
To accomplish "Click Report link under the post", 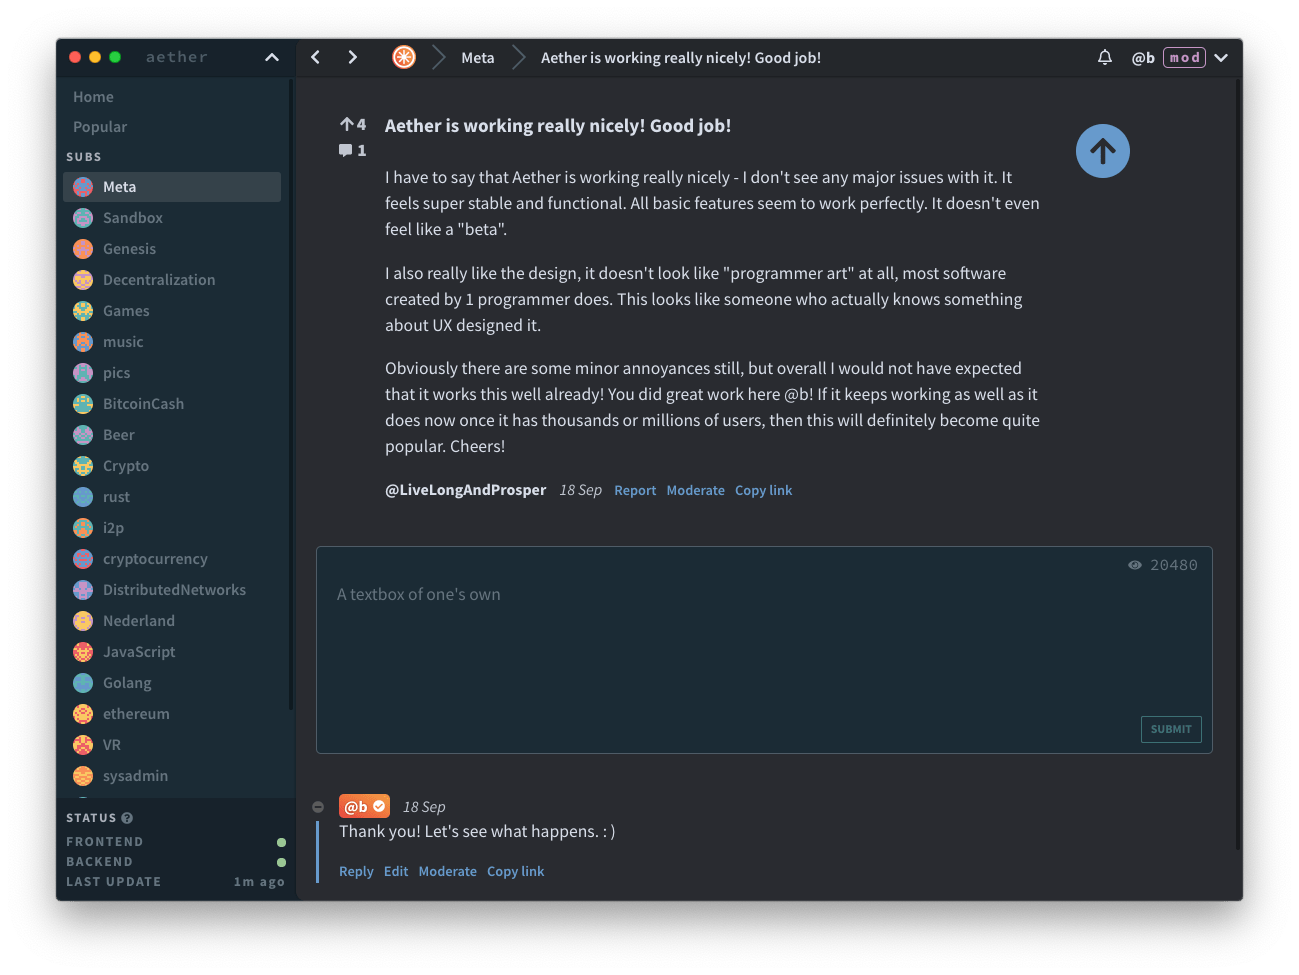I will pos(635,491).
